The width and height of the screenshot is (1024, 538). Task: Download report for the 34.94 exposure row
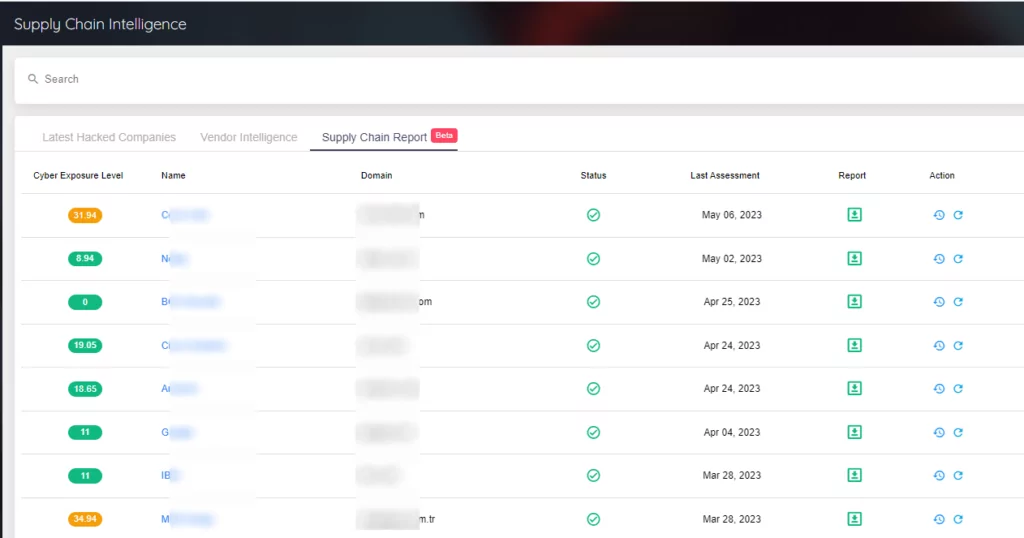(854, 519)
